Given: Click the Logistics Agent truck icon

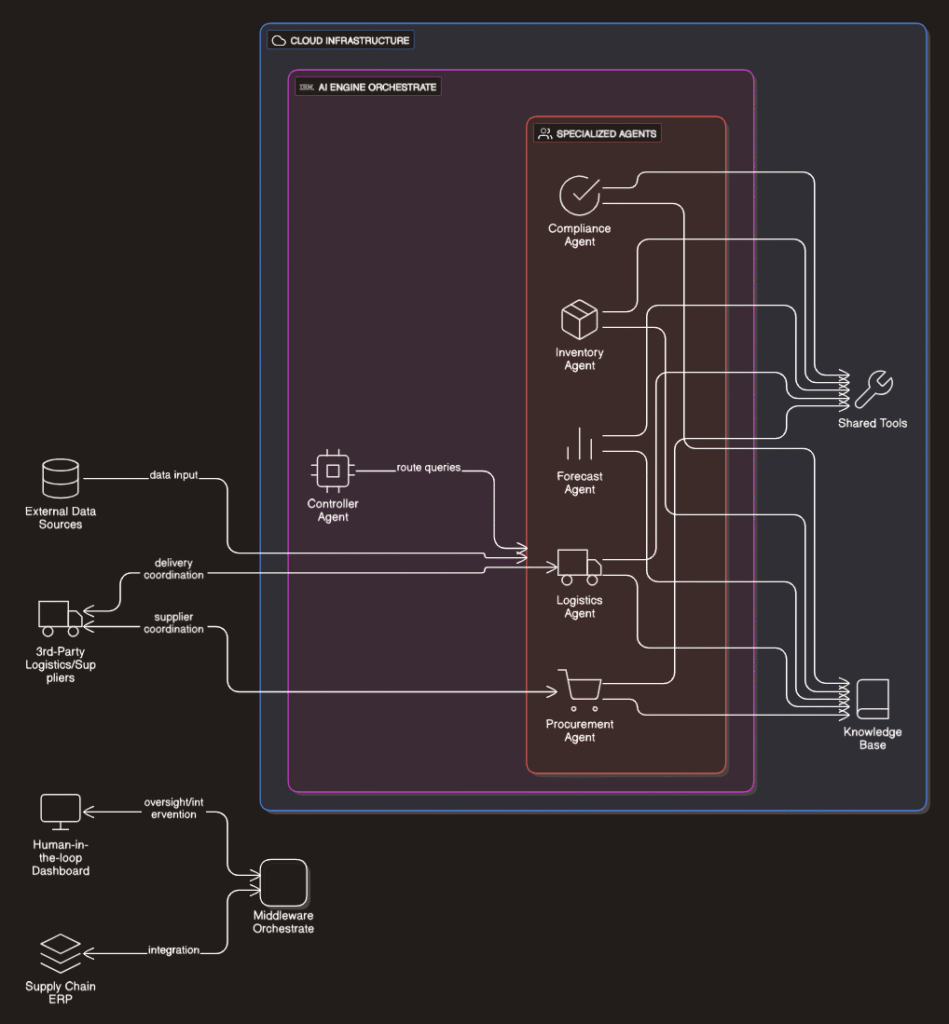Looking at the screenshot, I should tap(577, 566).
